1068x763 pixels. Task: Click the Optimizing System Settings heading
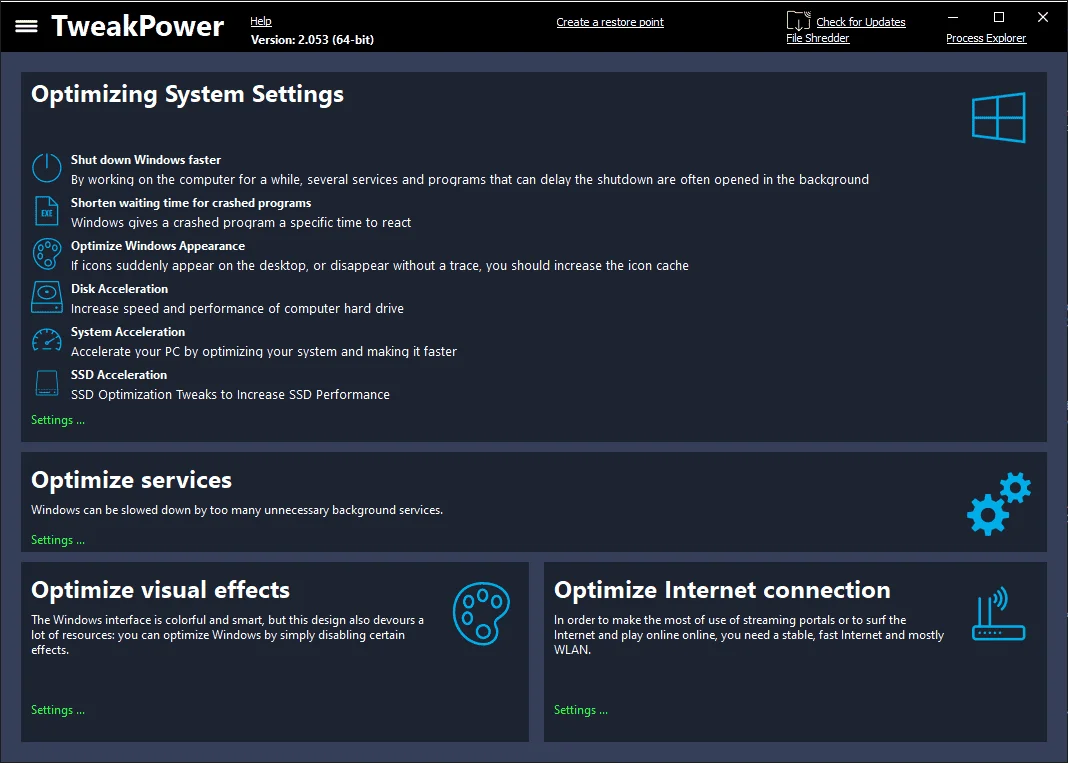point(187,94)
